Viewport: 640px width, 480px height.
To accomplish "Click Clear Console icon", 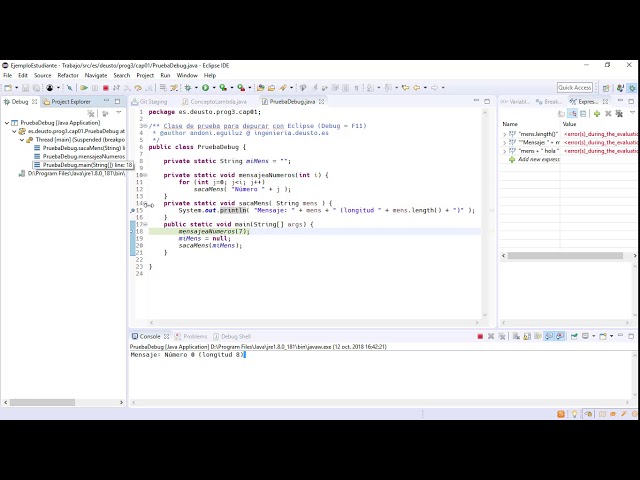I will click(516, 336).
